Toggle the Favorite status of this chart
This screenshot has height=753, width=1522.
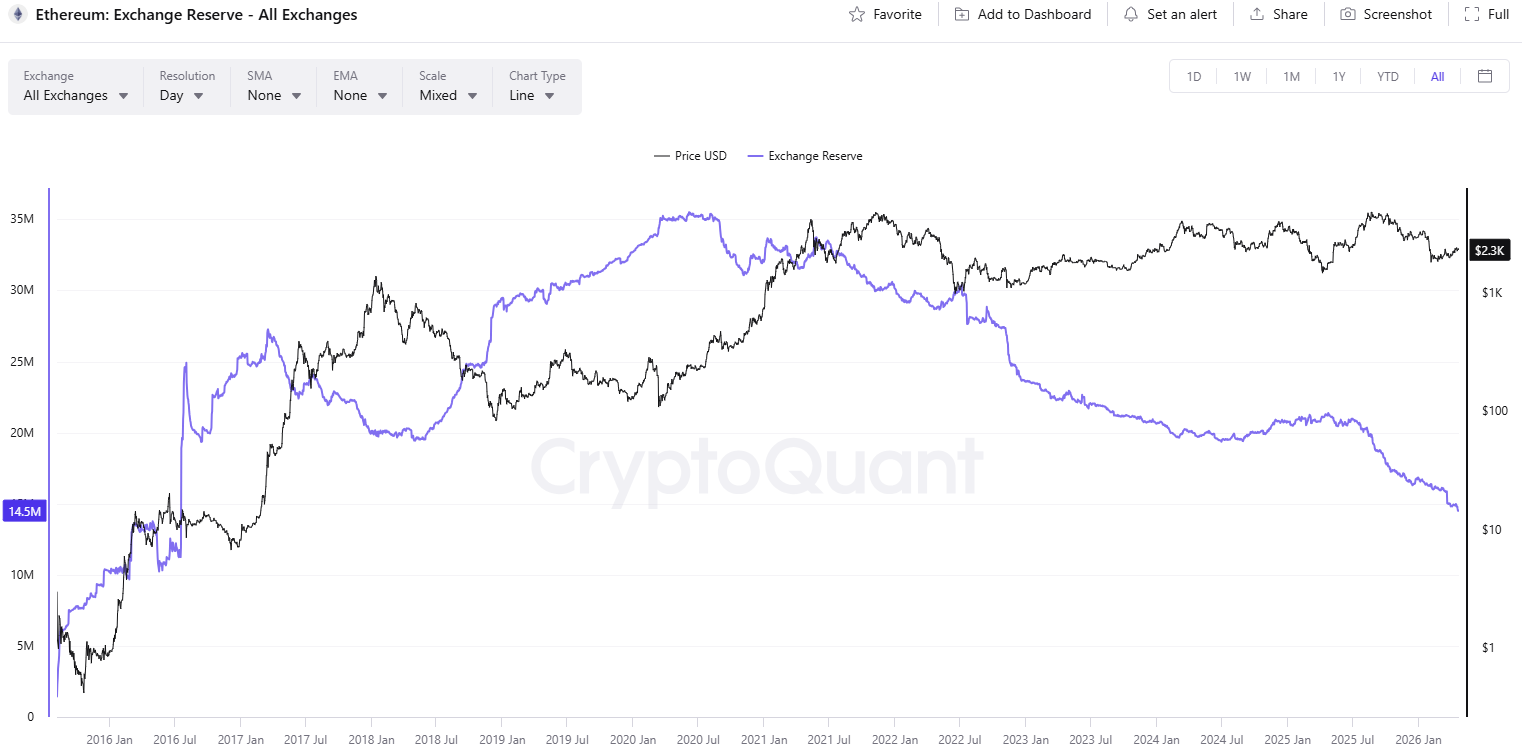(x=885, y=14)
